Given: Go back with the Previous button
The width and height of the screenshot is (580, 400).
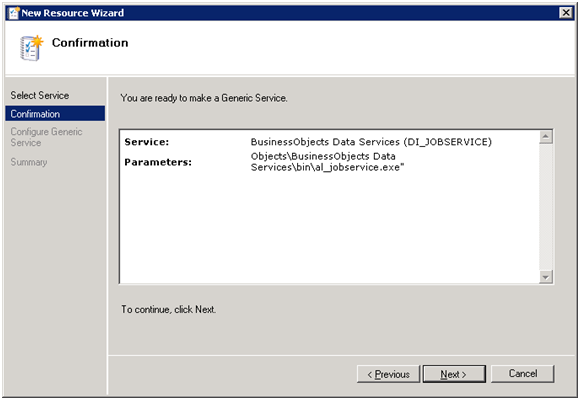Looking at the screenshot, I should click(388, 374).
